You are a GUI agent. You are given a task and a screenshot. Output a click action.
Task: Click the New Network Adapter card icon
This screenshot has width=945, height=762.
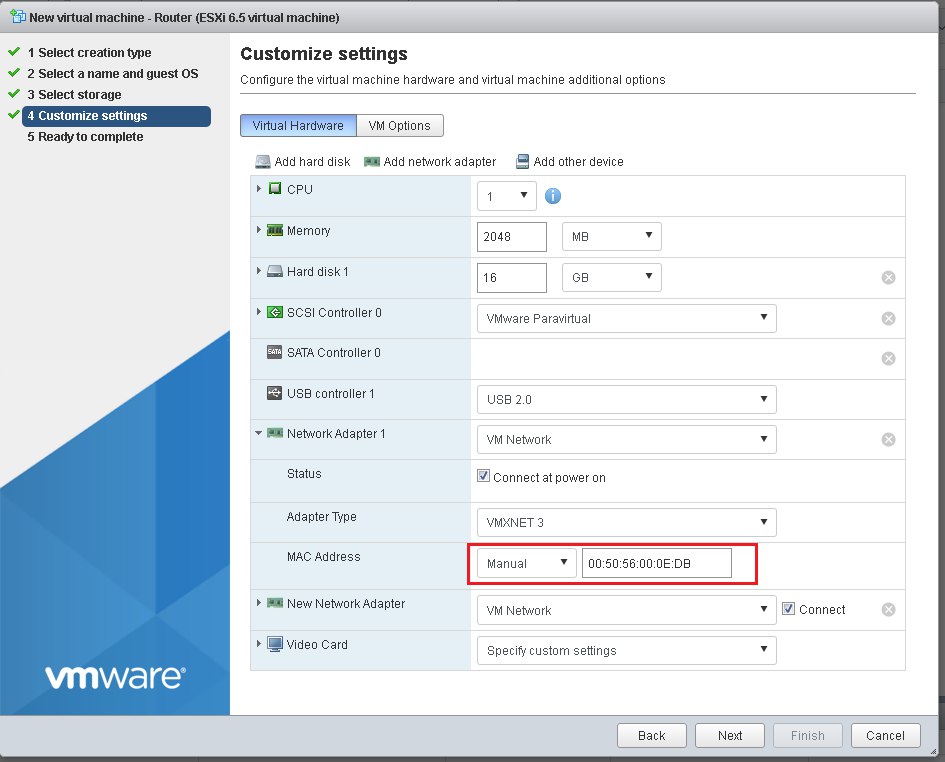275,603
